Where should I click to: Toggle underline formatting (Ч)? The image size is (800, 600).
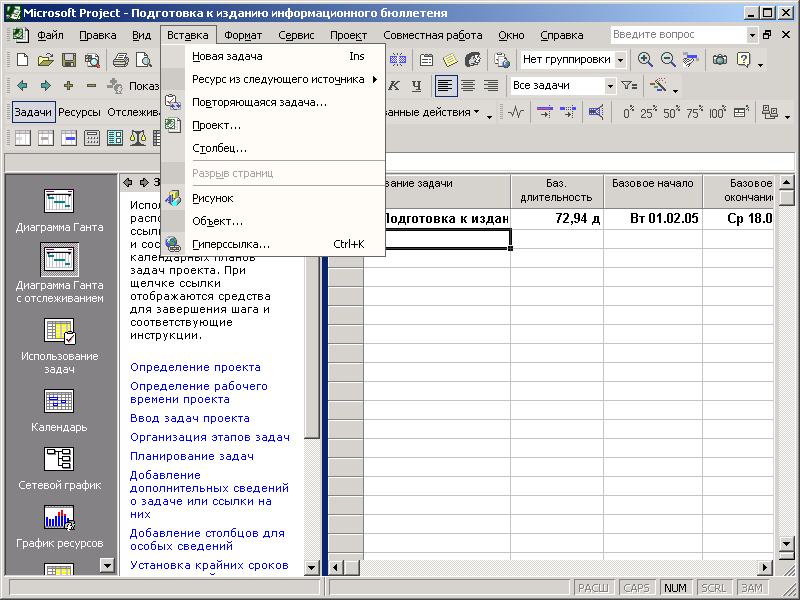(417, 86)
